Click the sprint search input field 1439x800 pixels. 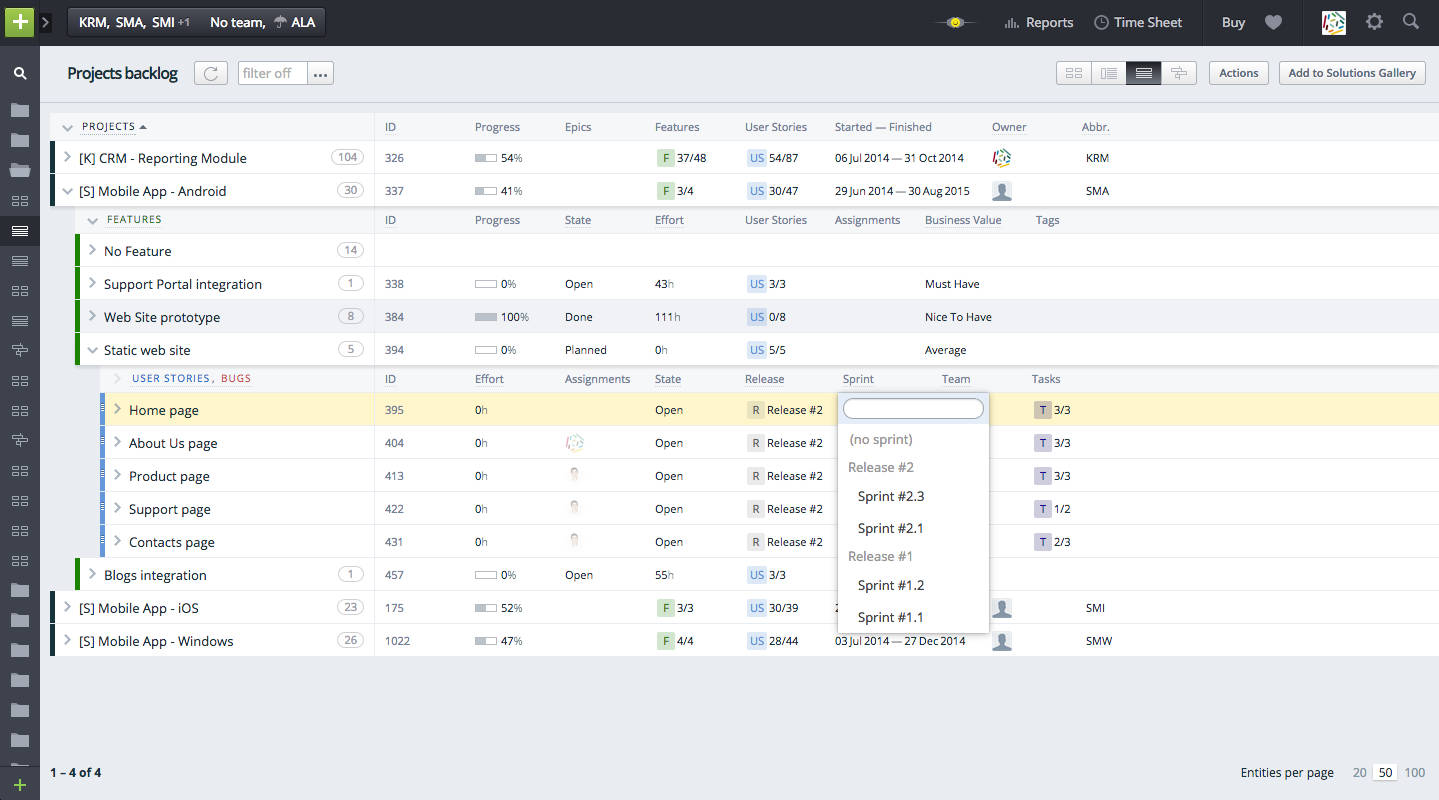912,408
